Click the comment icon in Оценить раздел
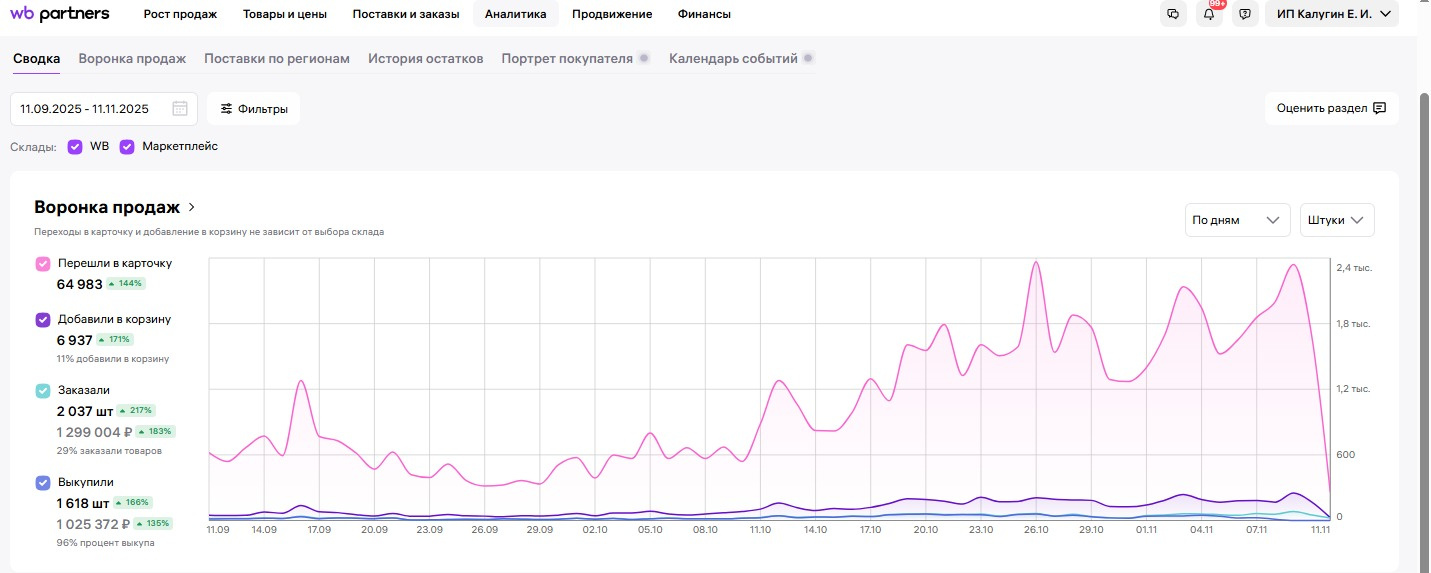Viewport: 1431px width, 573px height. 1380,108
